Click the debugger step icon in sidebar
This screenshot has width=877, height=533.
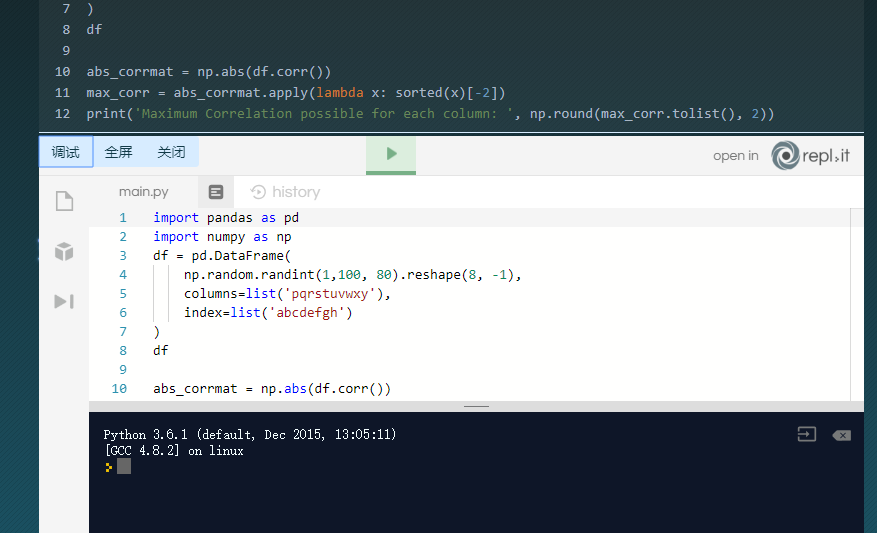(64, 301)
